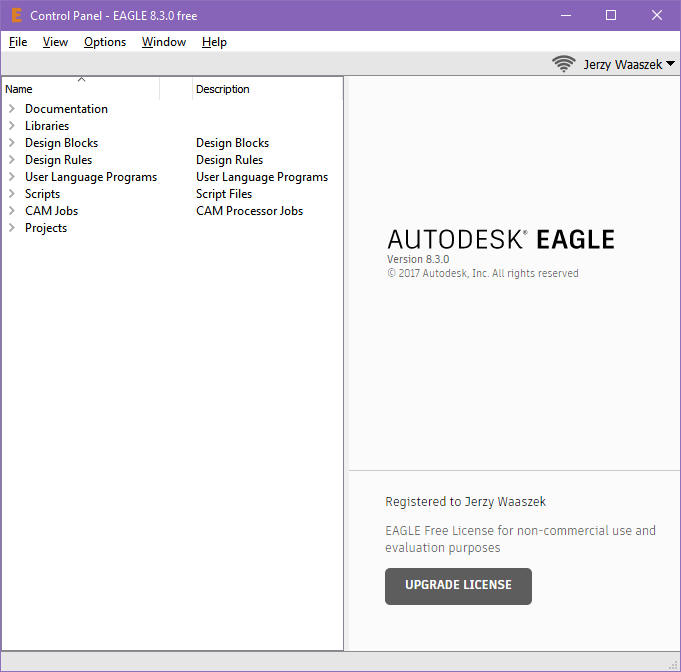Open the View menu
681x672 pixels.
[x=55, y=42]
